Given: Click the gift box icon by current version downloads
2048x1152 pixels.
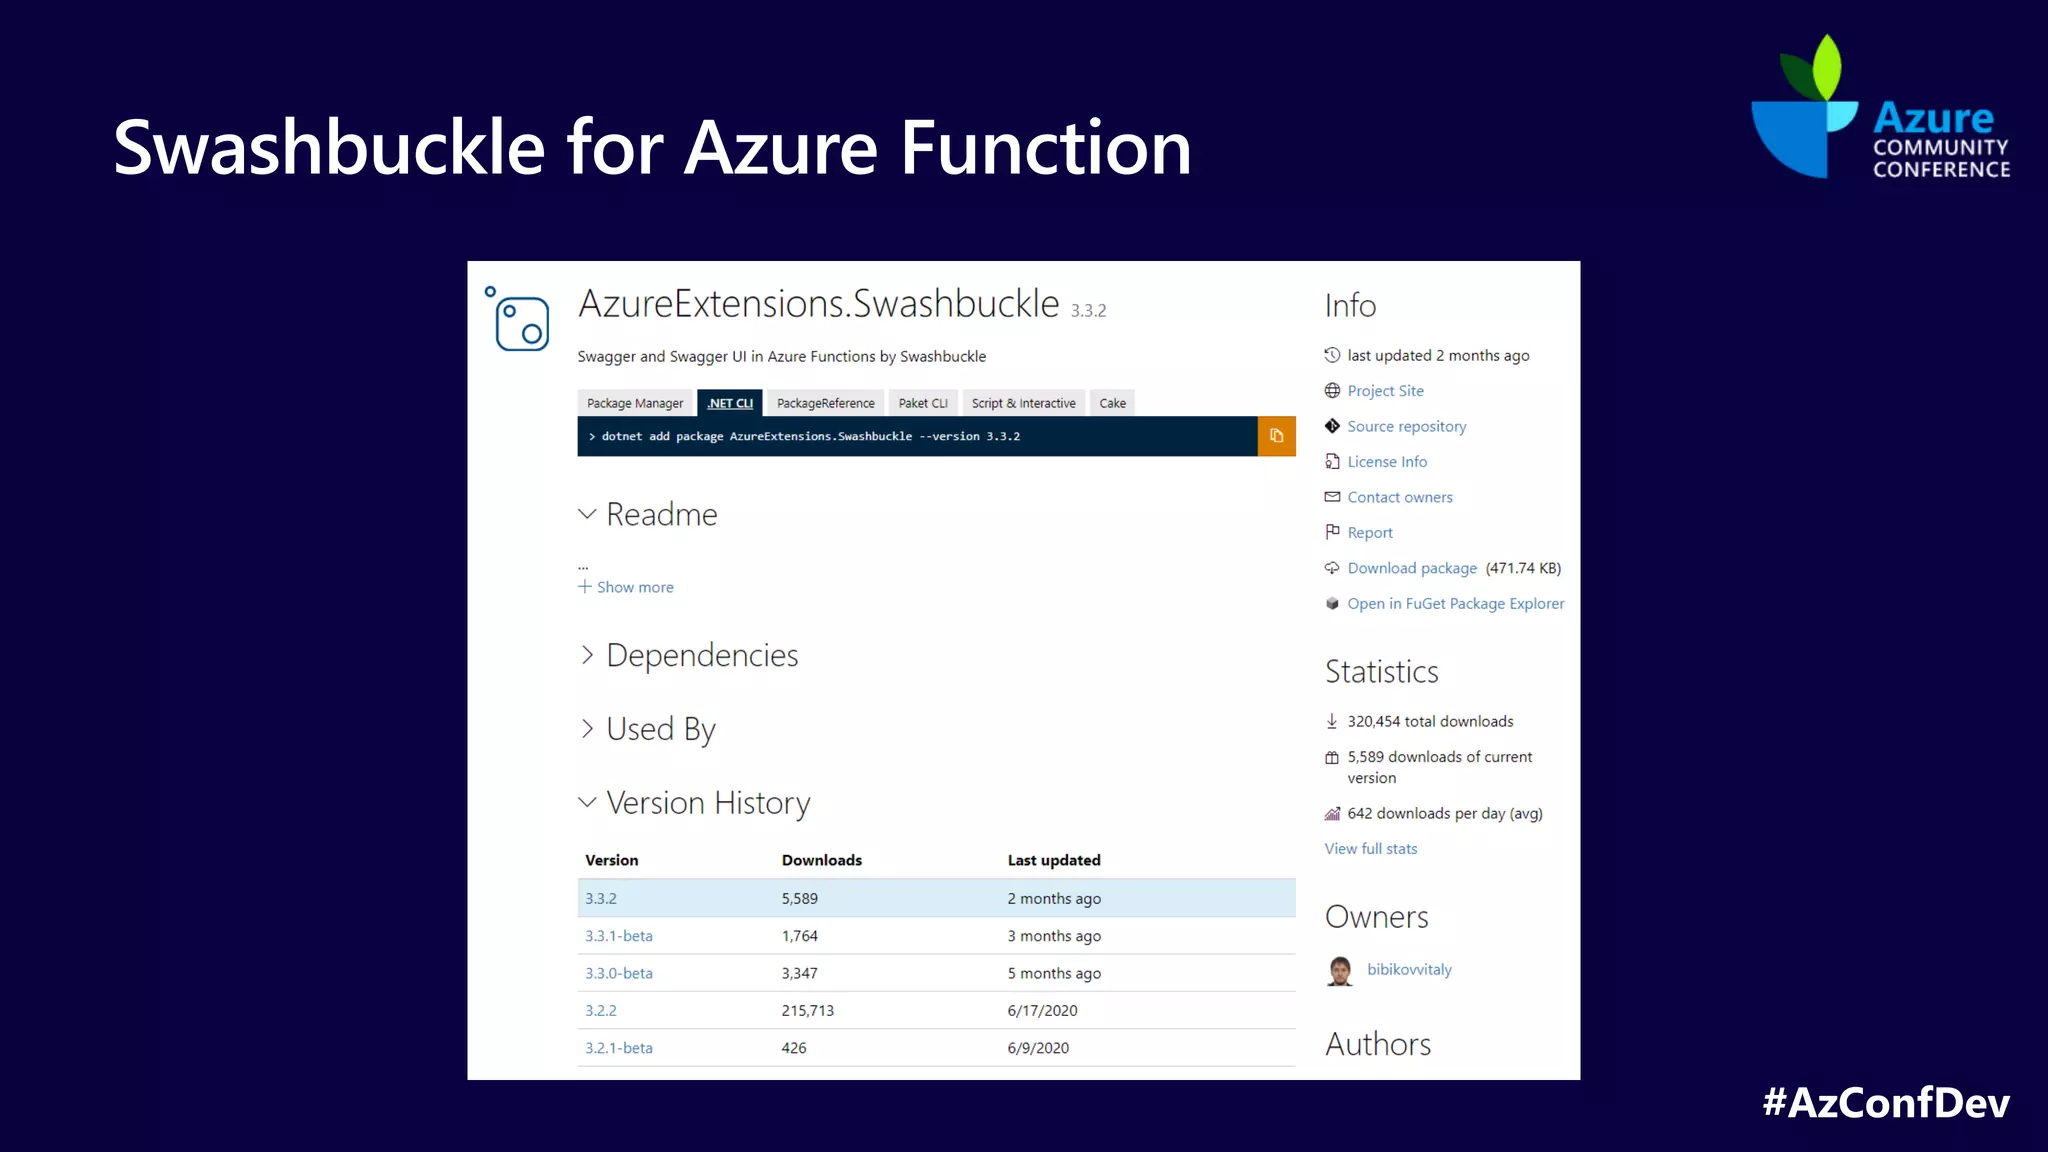Looking at the screenshot, I should click(x=1332, y=758).
